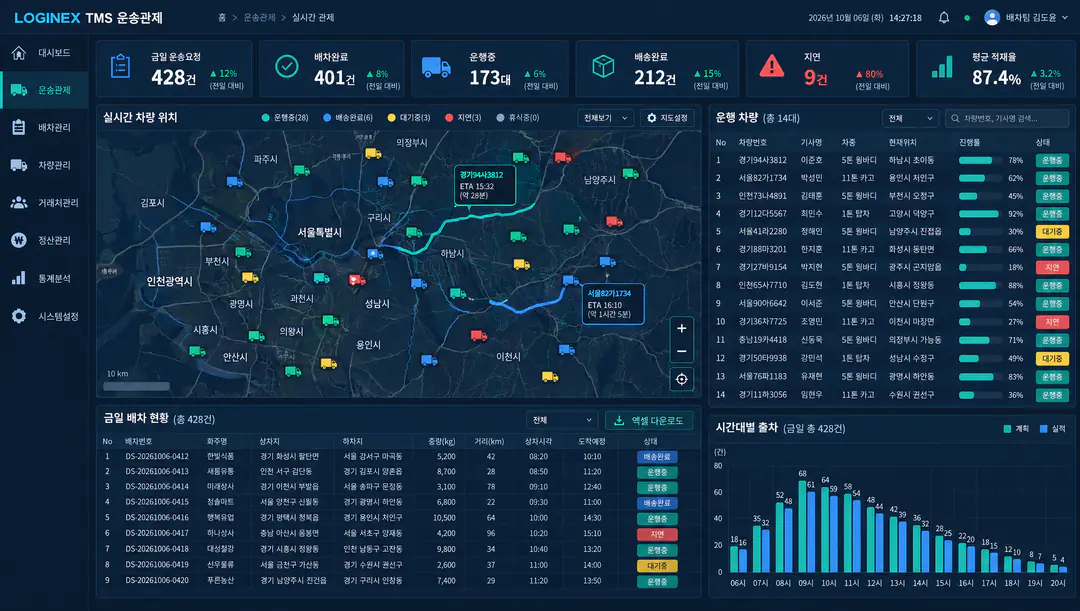Toggle 휴식중(0) map legend filter
1080x611 pixels.
[x=518, y=118]
